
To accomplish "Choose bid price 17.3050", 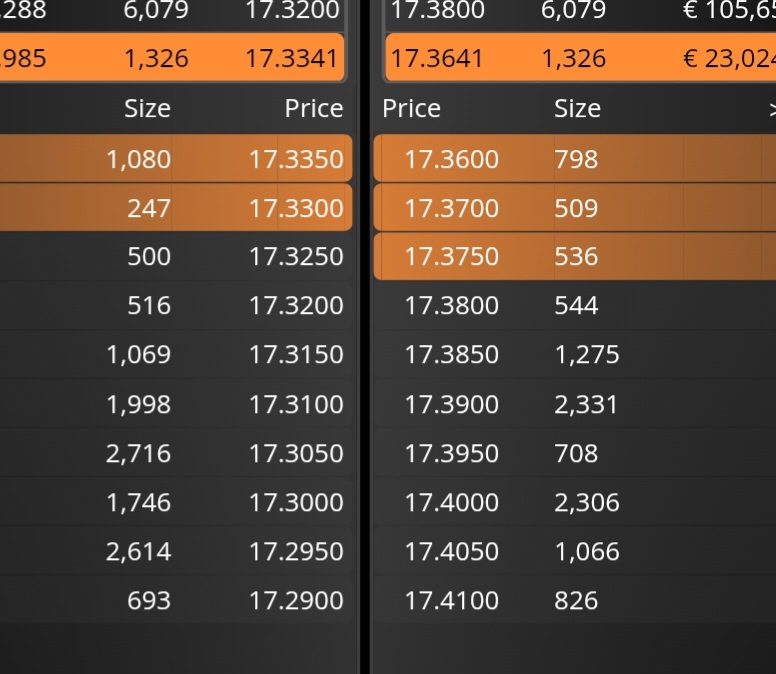I will 295,453.
